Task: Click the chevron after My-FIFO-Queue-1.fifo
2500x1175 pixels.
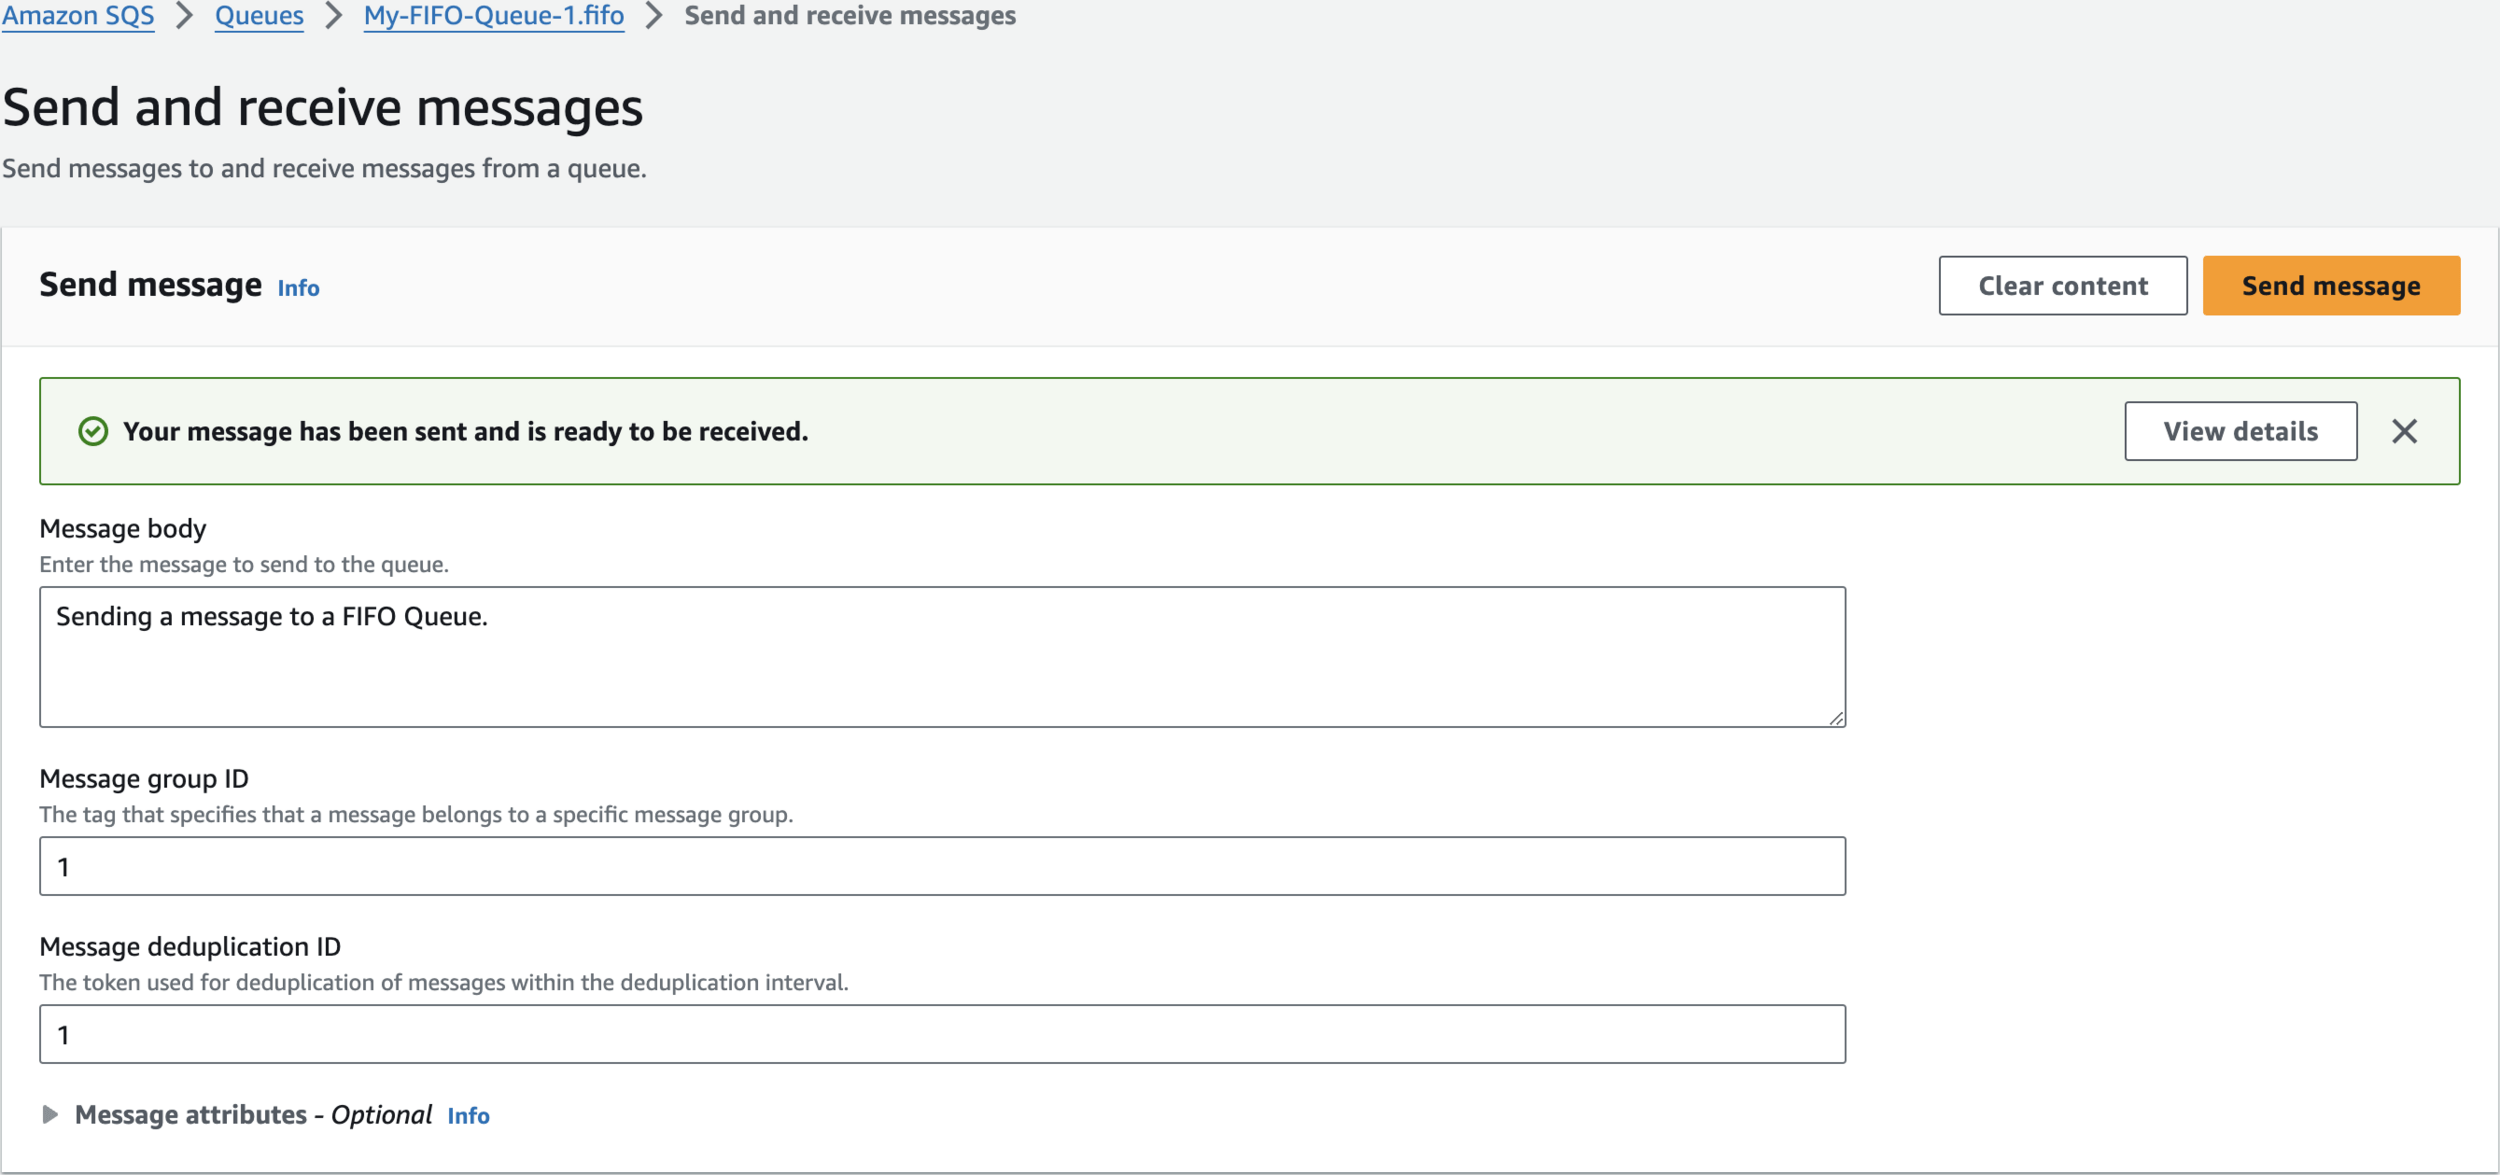Action: tap(654, 16)
